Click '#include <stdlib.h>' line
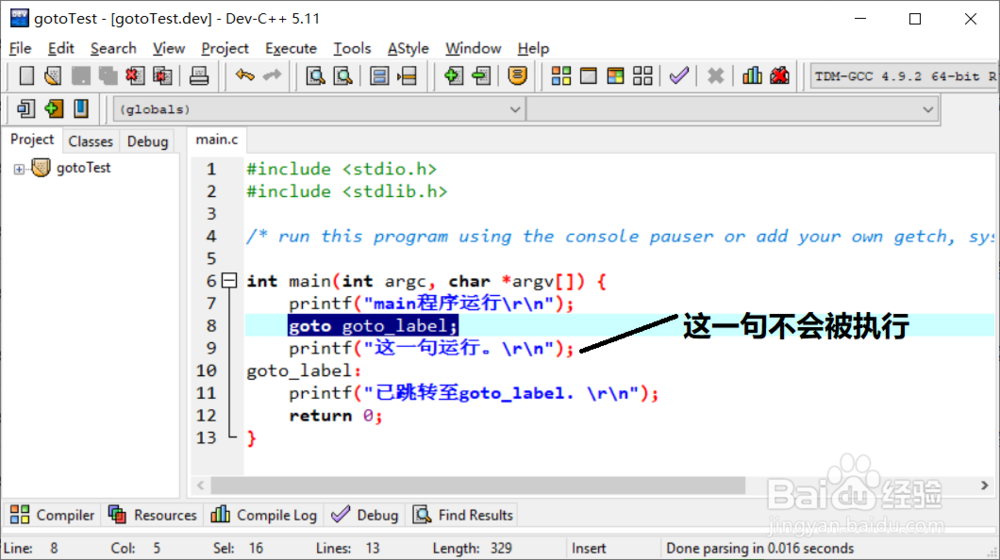 (x=347, y=191)
